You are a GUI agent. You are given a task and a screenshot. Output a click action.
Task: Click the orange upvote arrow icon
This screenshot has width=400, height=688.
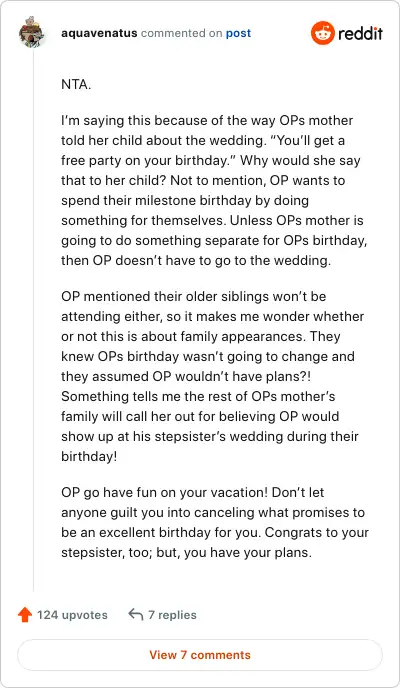[x=25, y=615]
